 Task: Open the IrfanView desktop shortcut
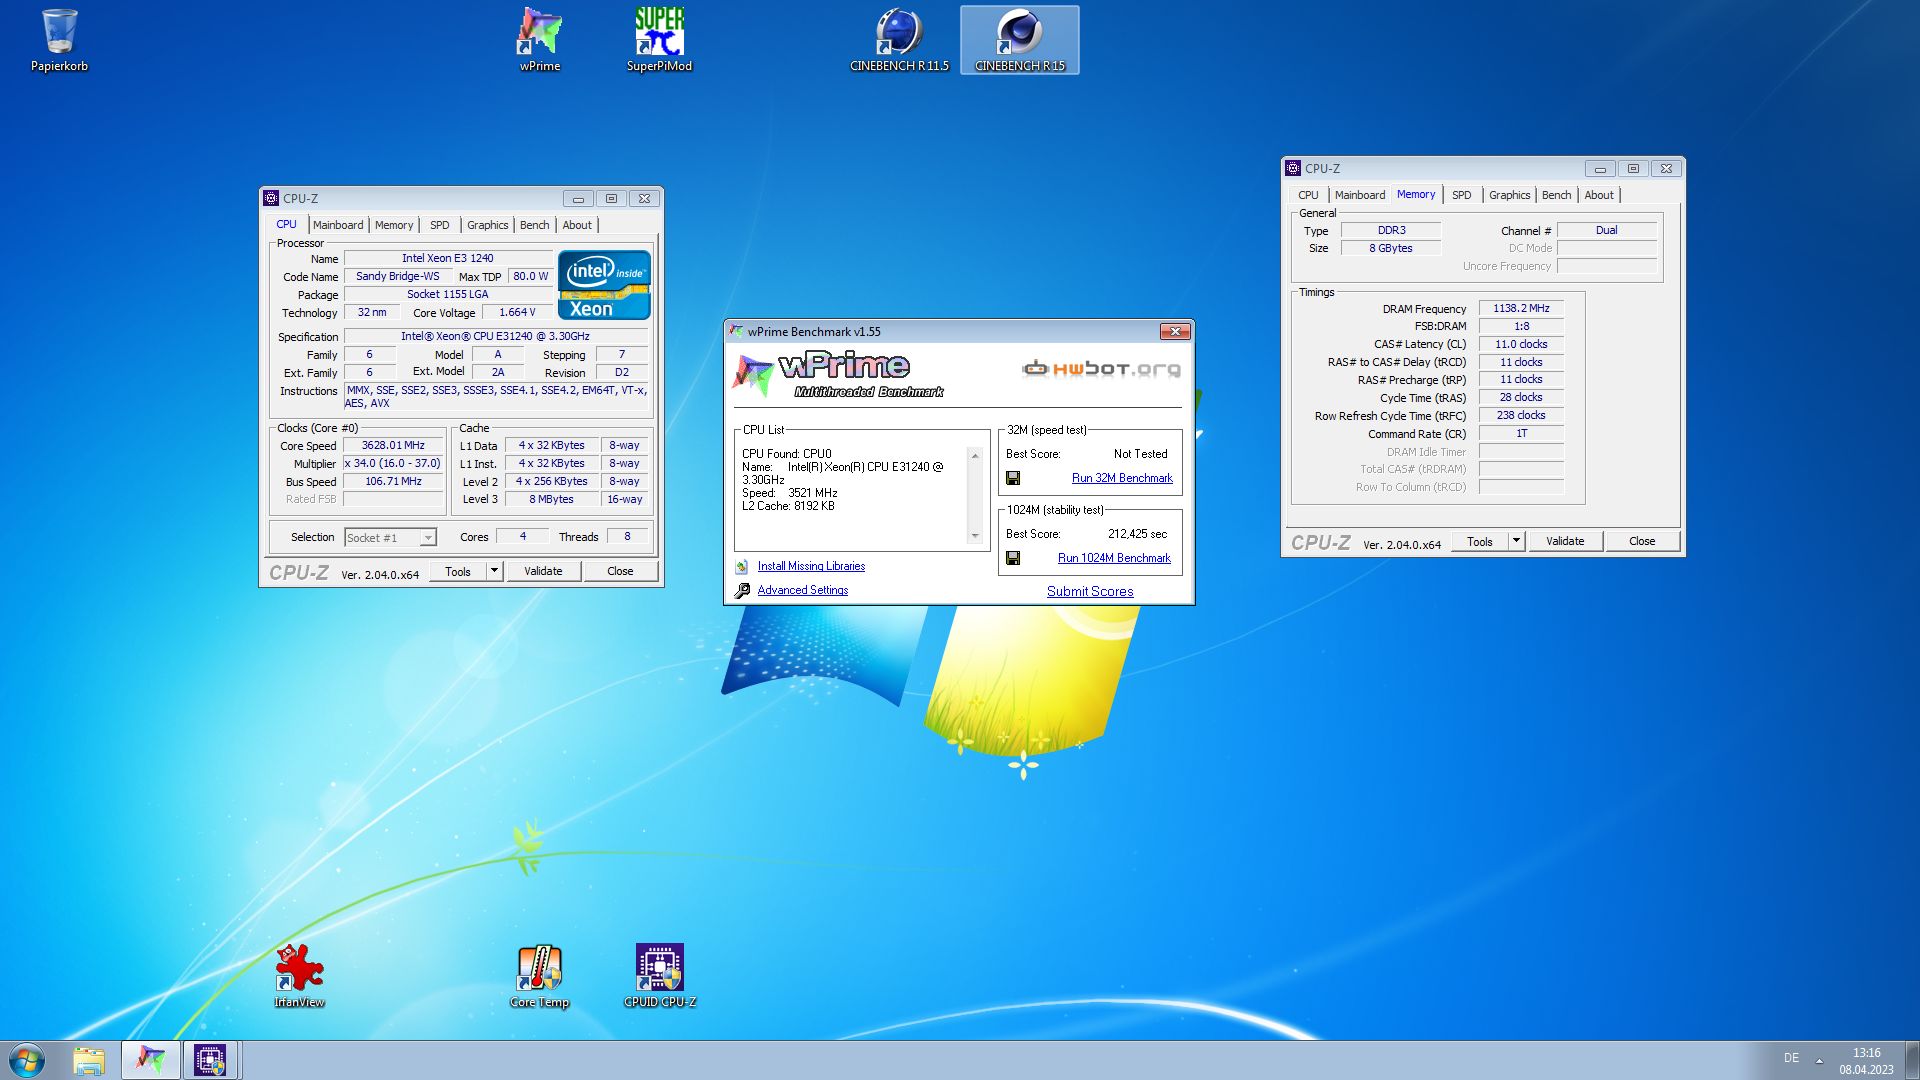299,976
